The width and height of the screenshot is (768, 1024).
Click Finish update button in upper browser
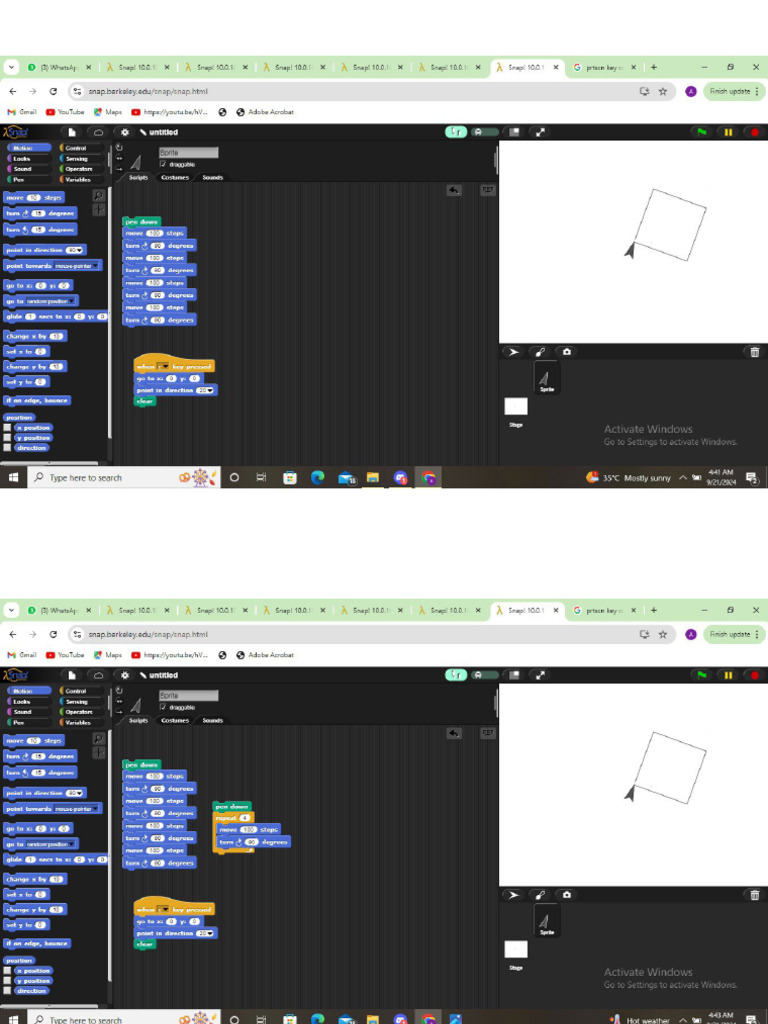[x=734, y=91]
